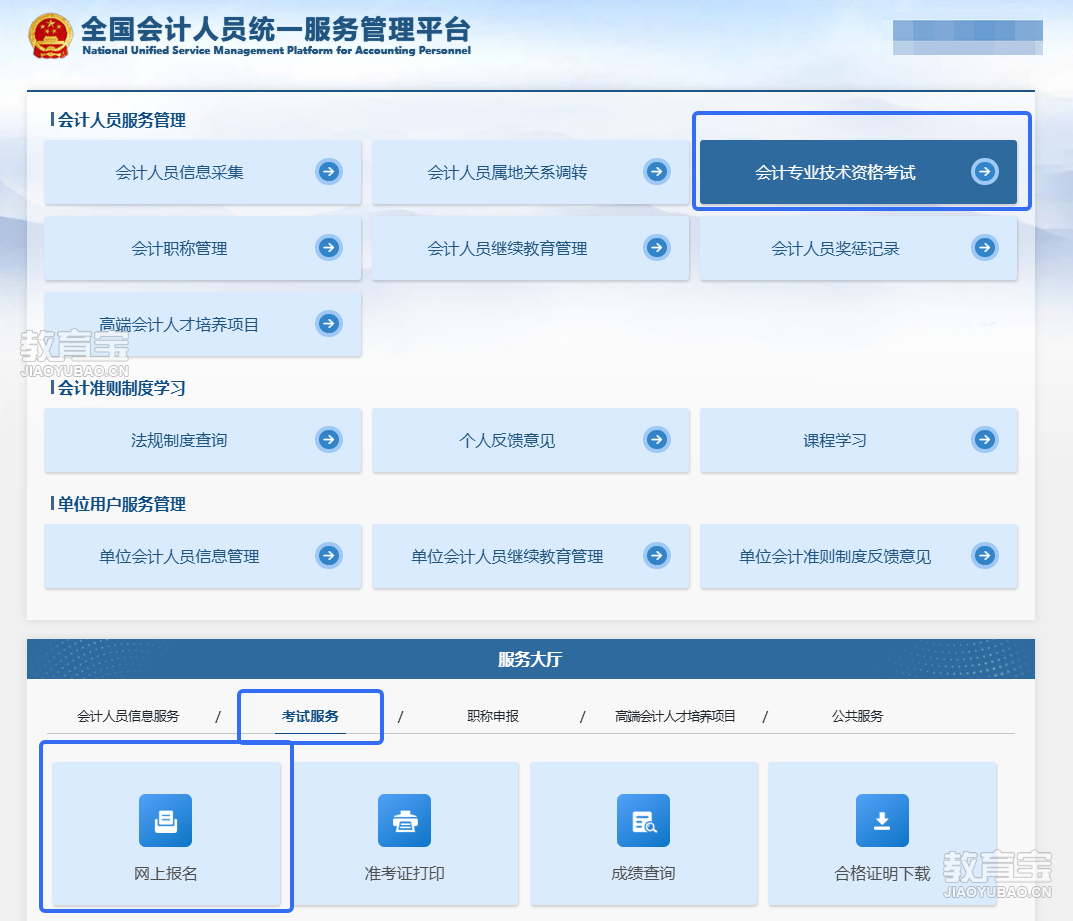1073x921 pixels.
Task: Click 服务大厅 banner heading
Action: 530,659
